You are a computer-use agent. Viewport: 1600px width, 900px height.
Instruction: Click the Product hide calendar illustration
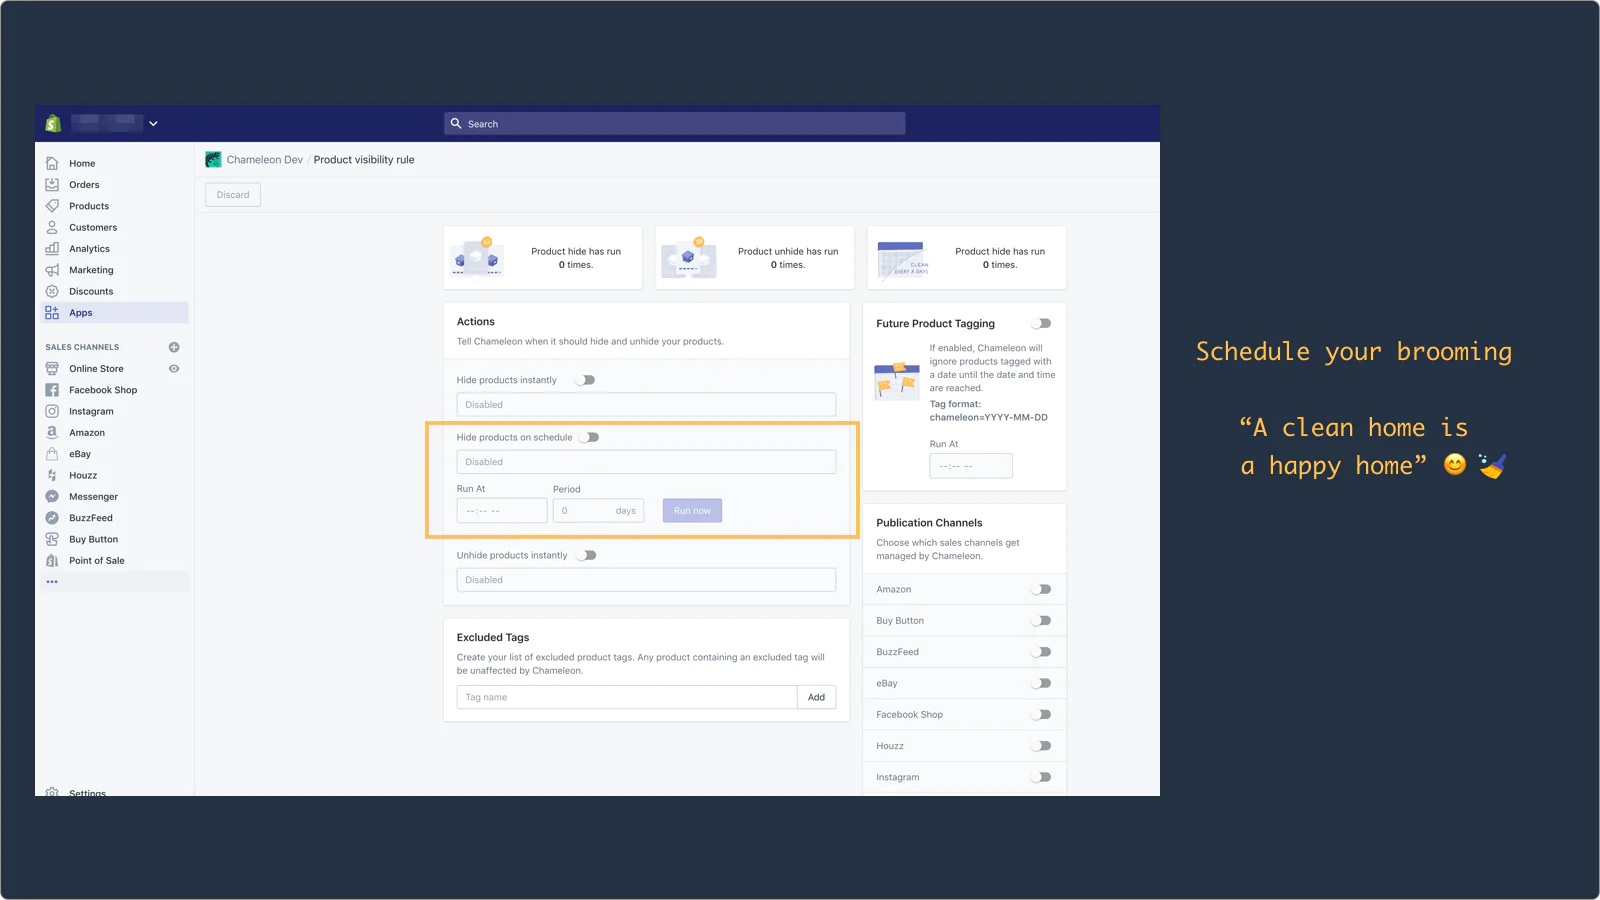point(903,259)
